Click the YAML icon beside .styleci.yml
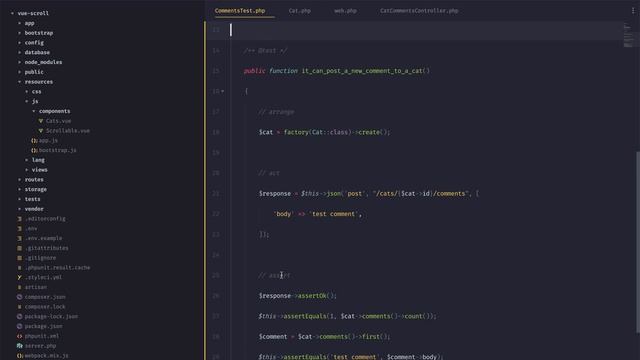The height and width of the screenshot is (360, 640). [20, 278]
